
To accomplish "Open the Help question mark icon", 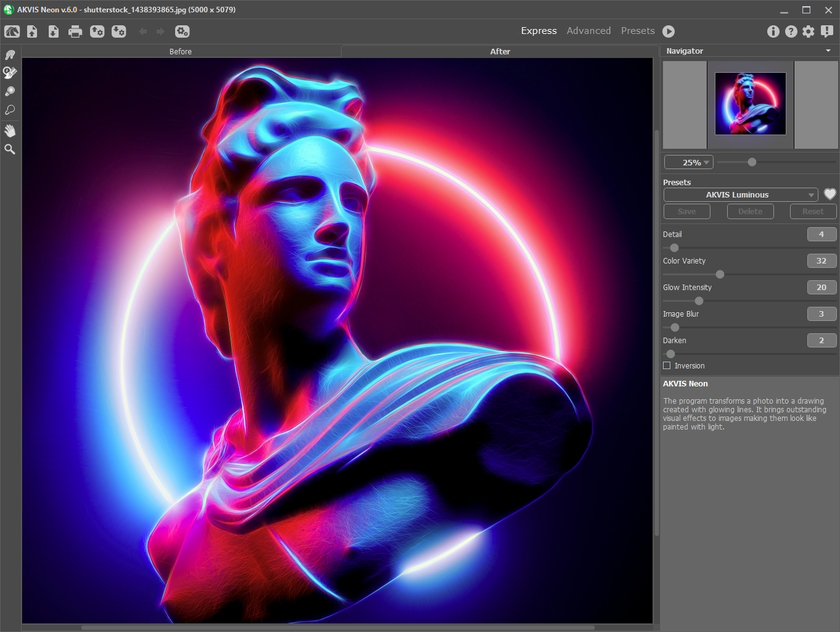I will (791, 31).
